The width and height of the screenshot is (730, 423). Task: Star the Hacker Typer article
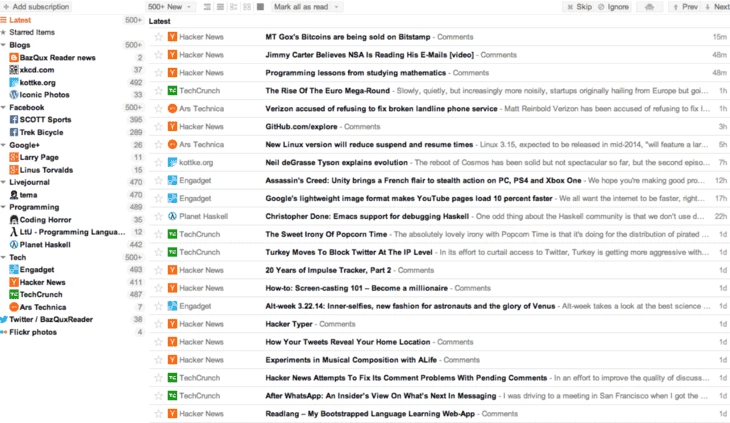coord(158,324)
